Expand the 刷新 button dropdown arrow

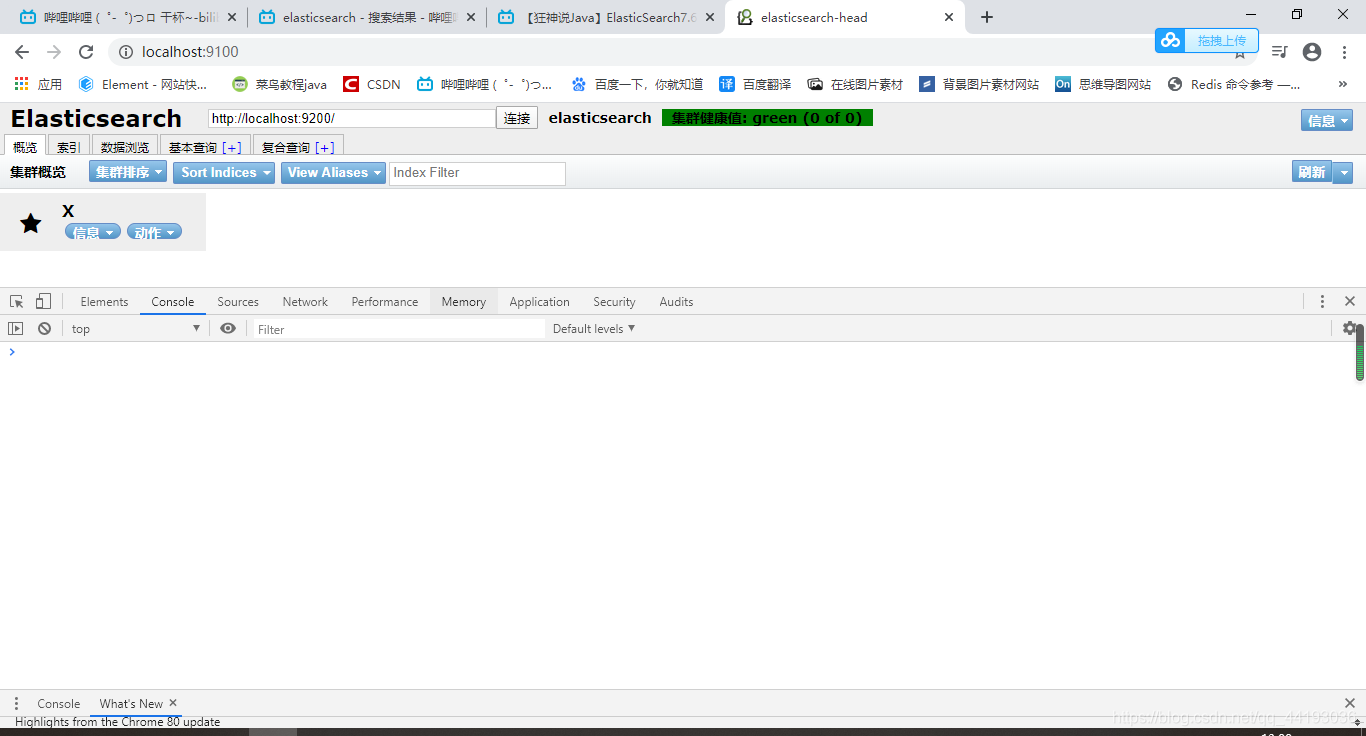pos(1341,171)
